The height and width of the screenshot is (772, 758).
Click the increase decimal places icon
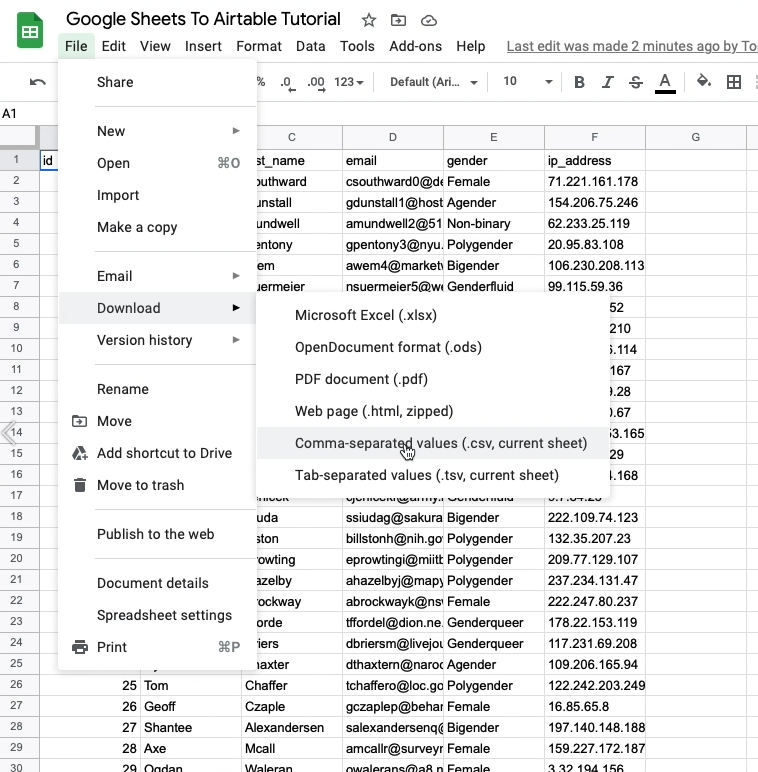pyautogui.click(x=316, y=82)
